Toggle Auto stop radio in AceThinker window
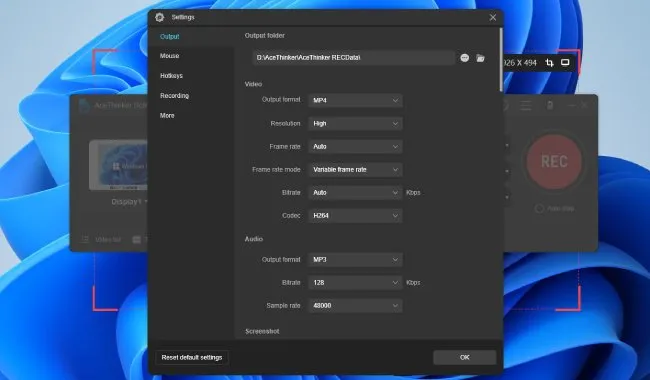 click(539, 208)
